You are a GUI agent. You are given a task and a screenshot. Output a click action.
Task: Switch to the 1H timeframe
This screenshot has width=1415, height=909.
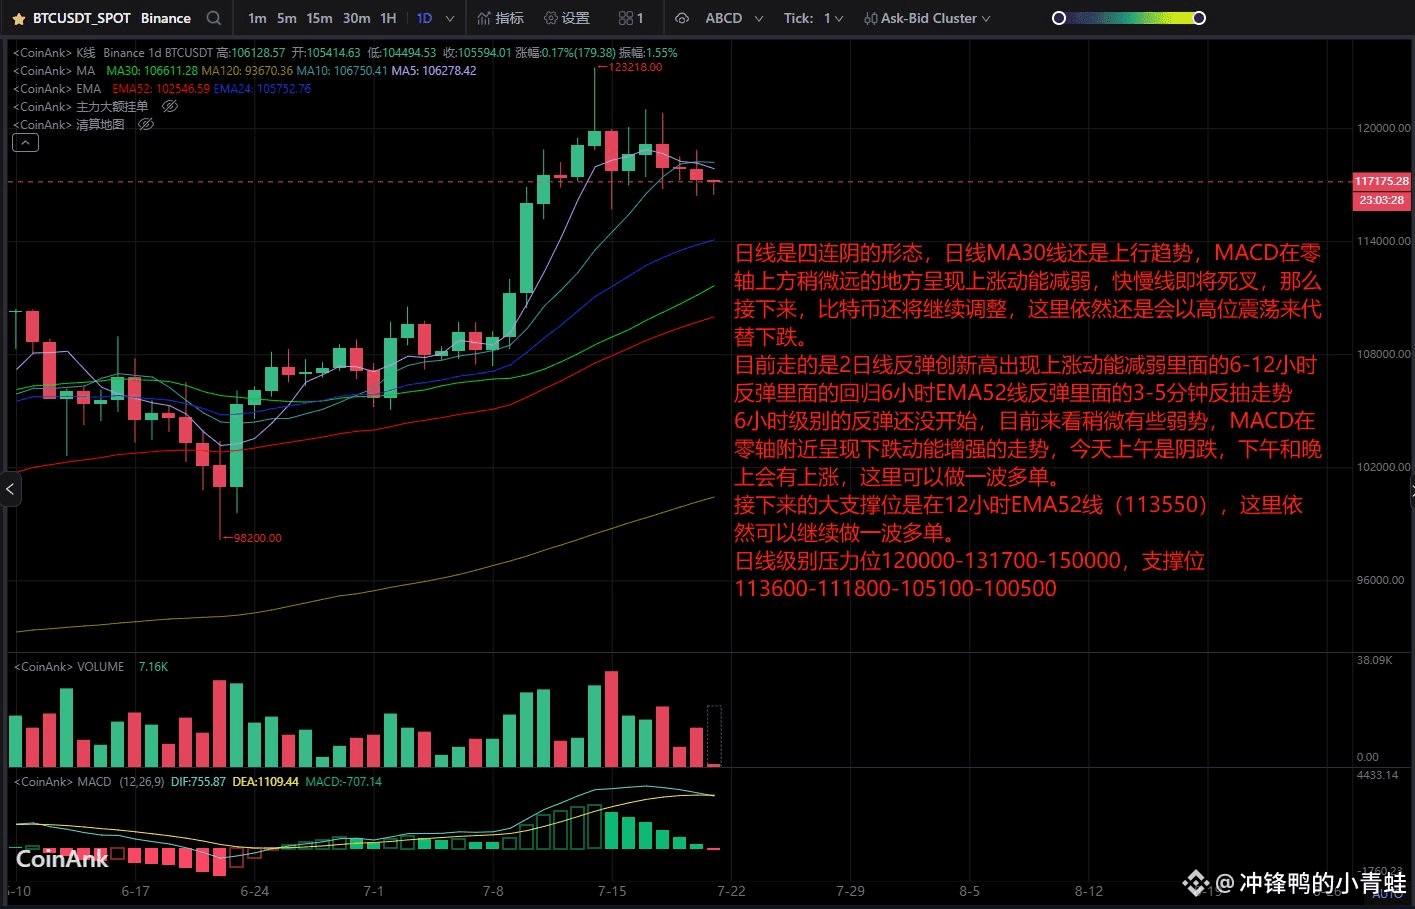(388, 18)
